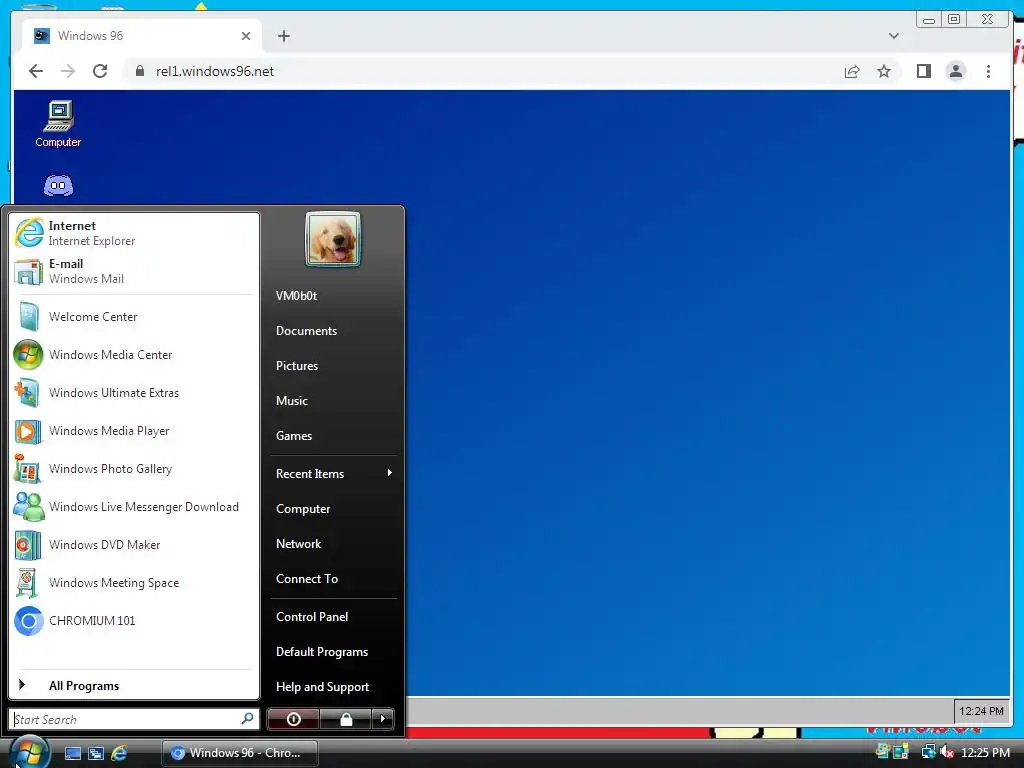The image size is (1024, 768).
Task: Click the 12:25 PM taskbar clock
Action: (985, 752)
